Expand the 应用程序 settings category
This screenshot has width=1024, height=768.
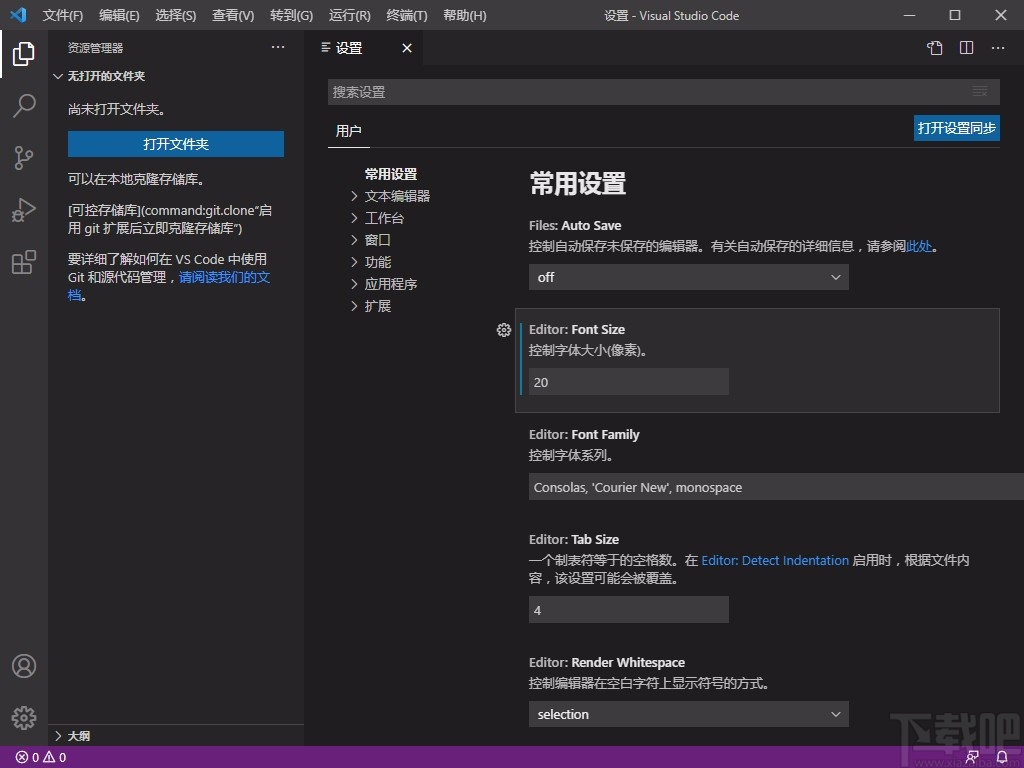point(384,284)
